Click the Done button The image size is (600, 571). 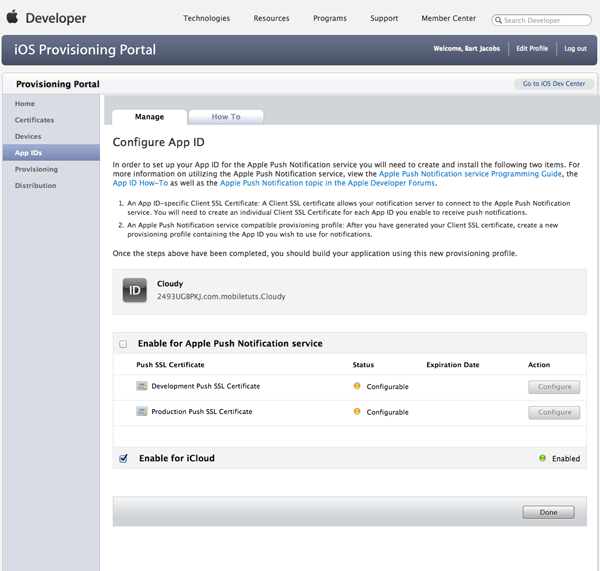coord(548,512)
